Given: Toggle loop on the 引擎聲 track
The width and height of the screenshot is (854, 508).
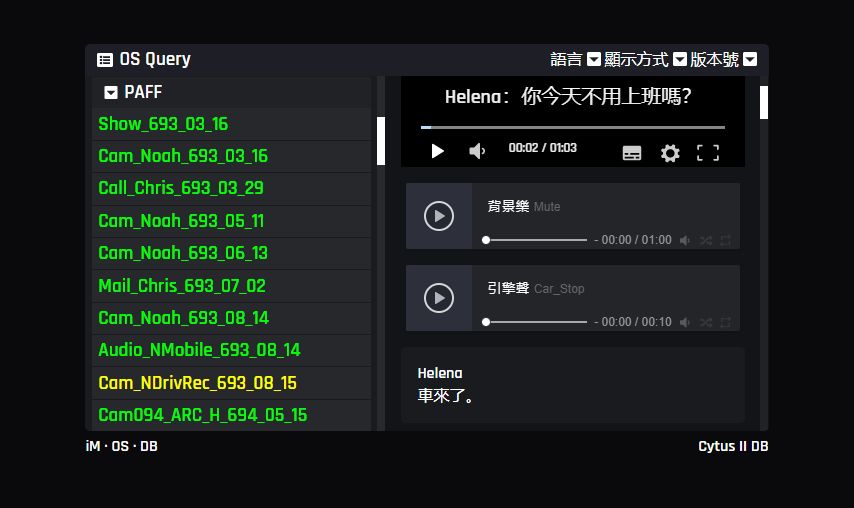Looking at the screenshot, I should (726, 322).
